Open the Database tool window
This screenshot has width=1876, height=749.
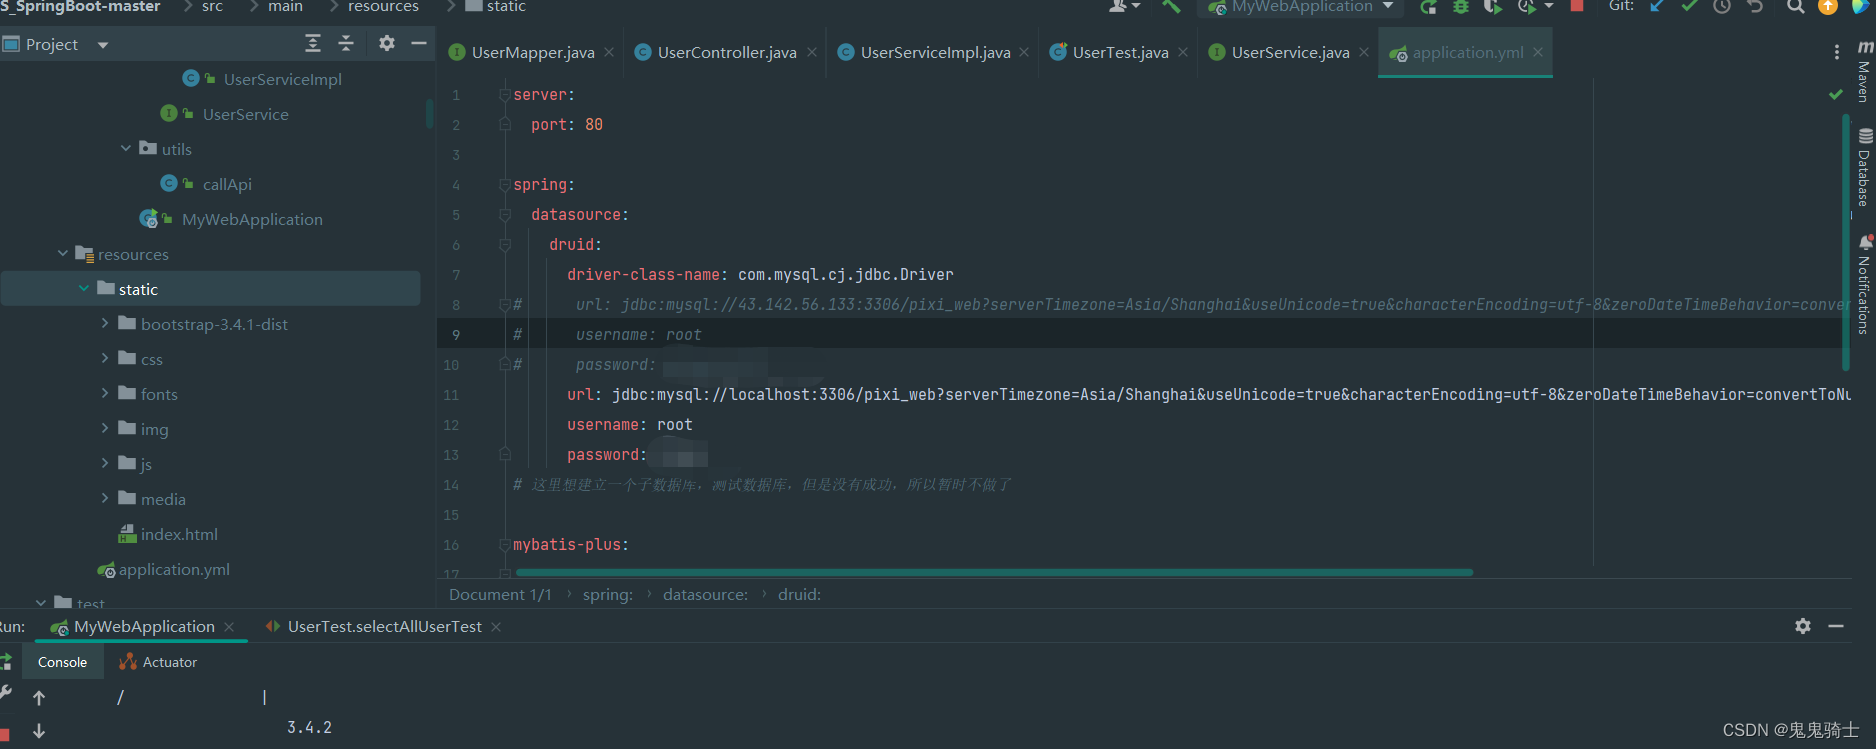tap(1864, 168)
